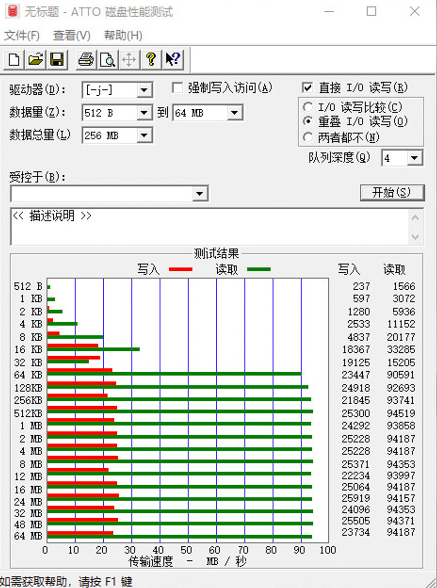Click the 128KB chart row label
The height and width of the screenshot is (588, 437).
coord(28,387)
